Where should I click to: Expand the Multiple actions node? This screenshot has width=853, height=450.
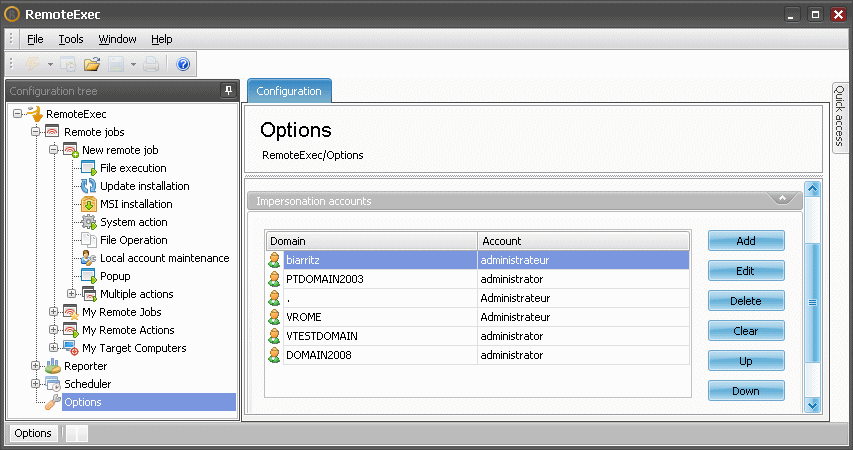tap(72, 294)
